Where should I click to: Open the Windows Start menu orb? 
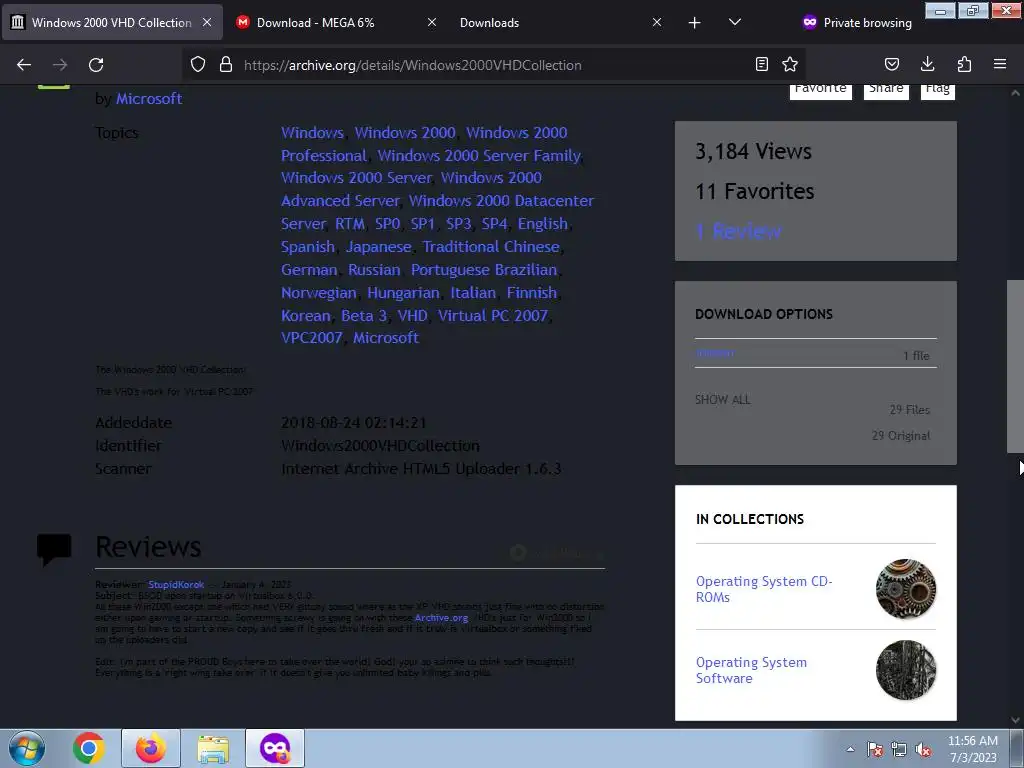coord(27,748)
